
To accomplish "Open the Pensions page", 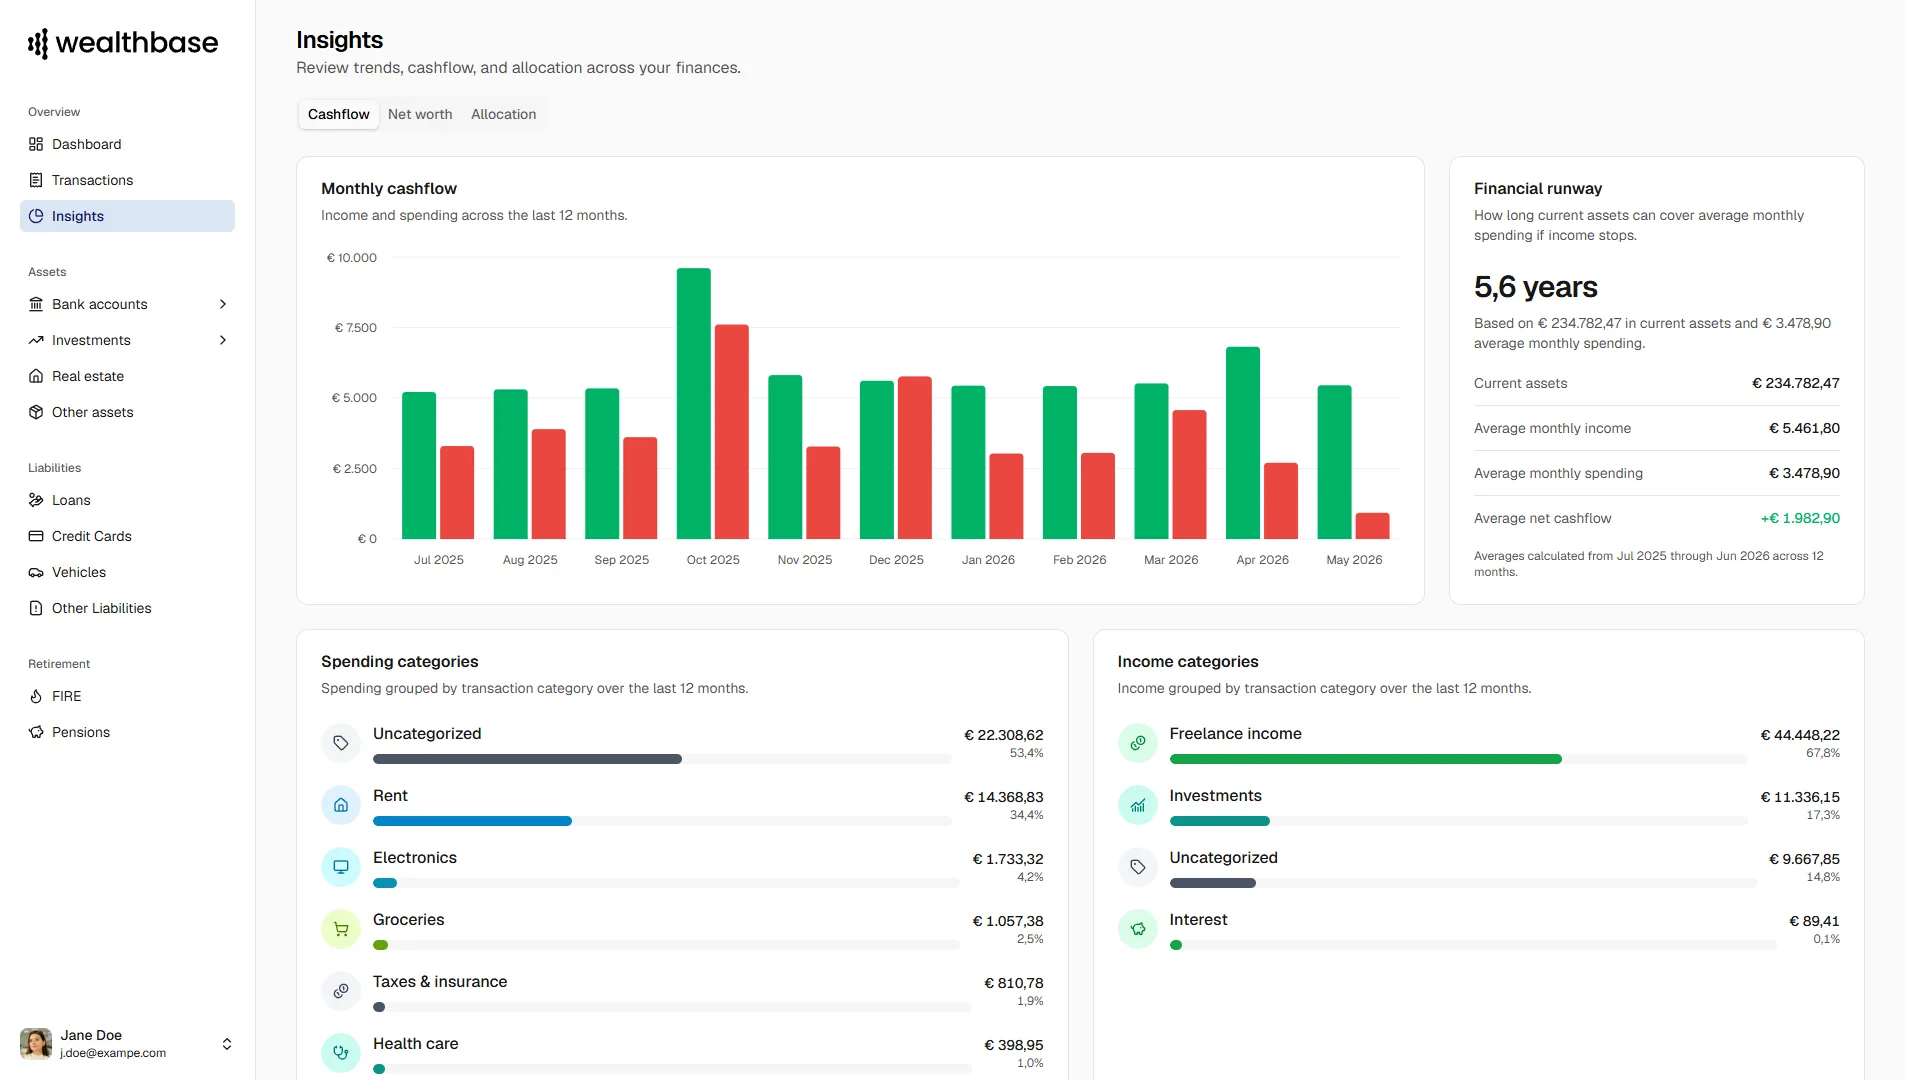I will (127, 732).
